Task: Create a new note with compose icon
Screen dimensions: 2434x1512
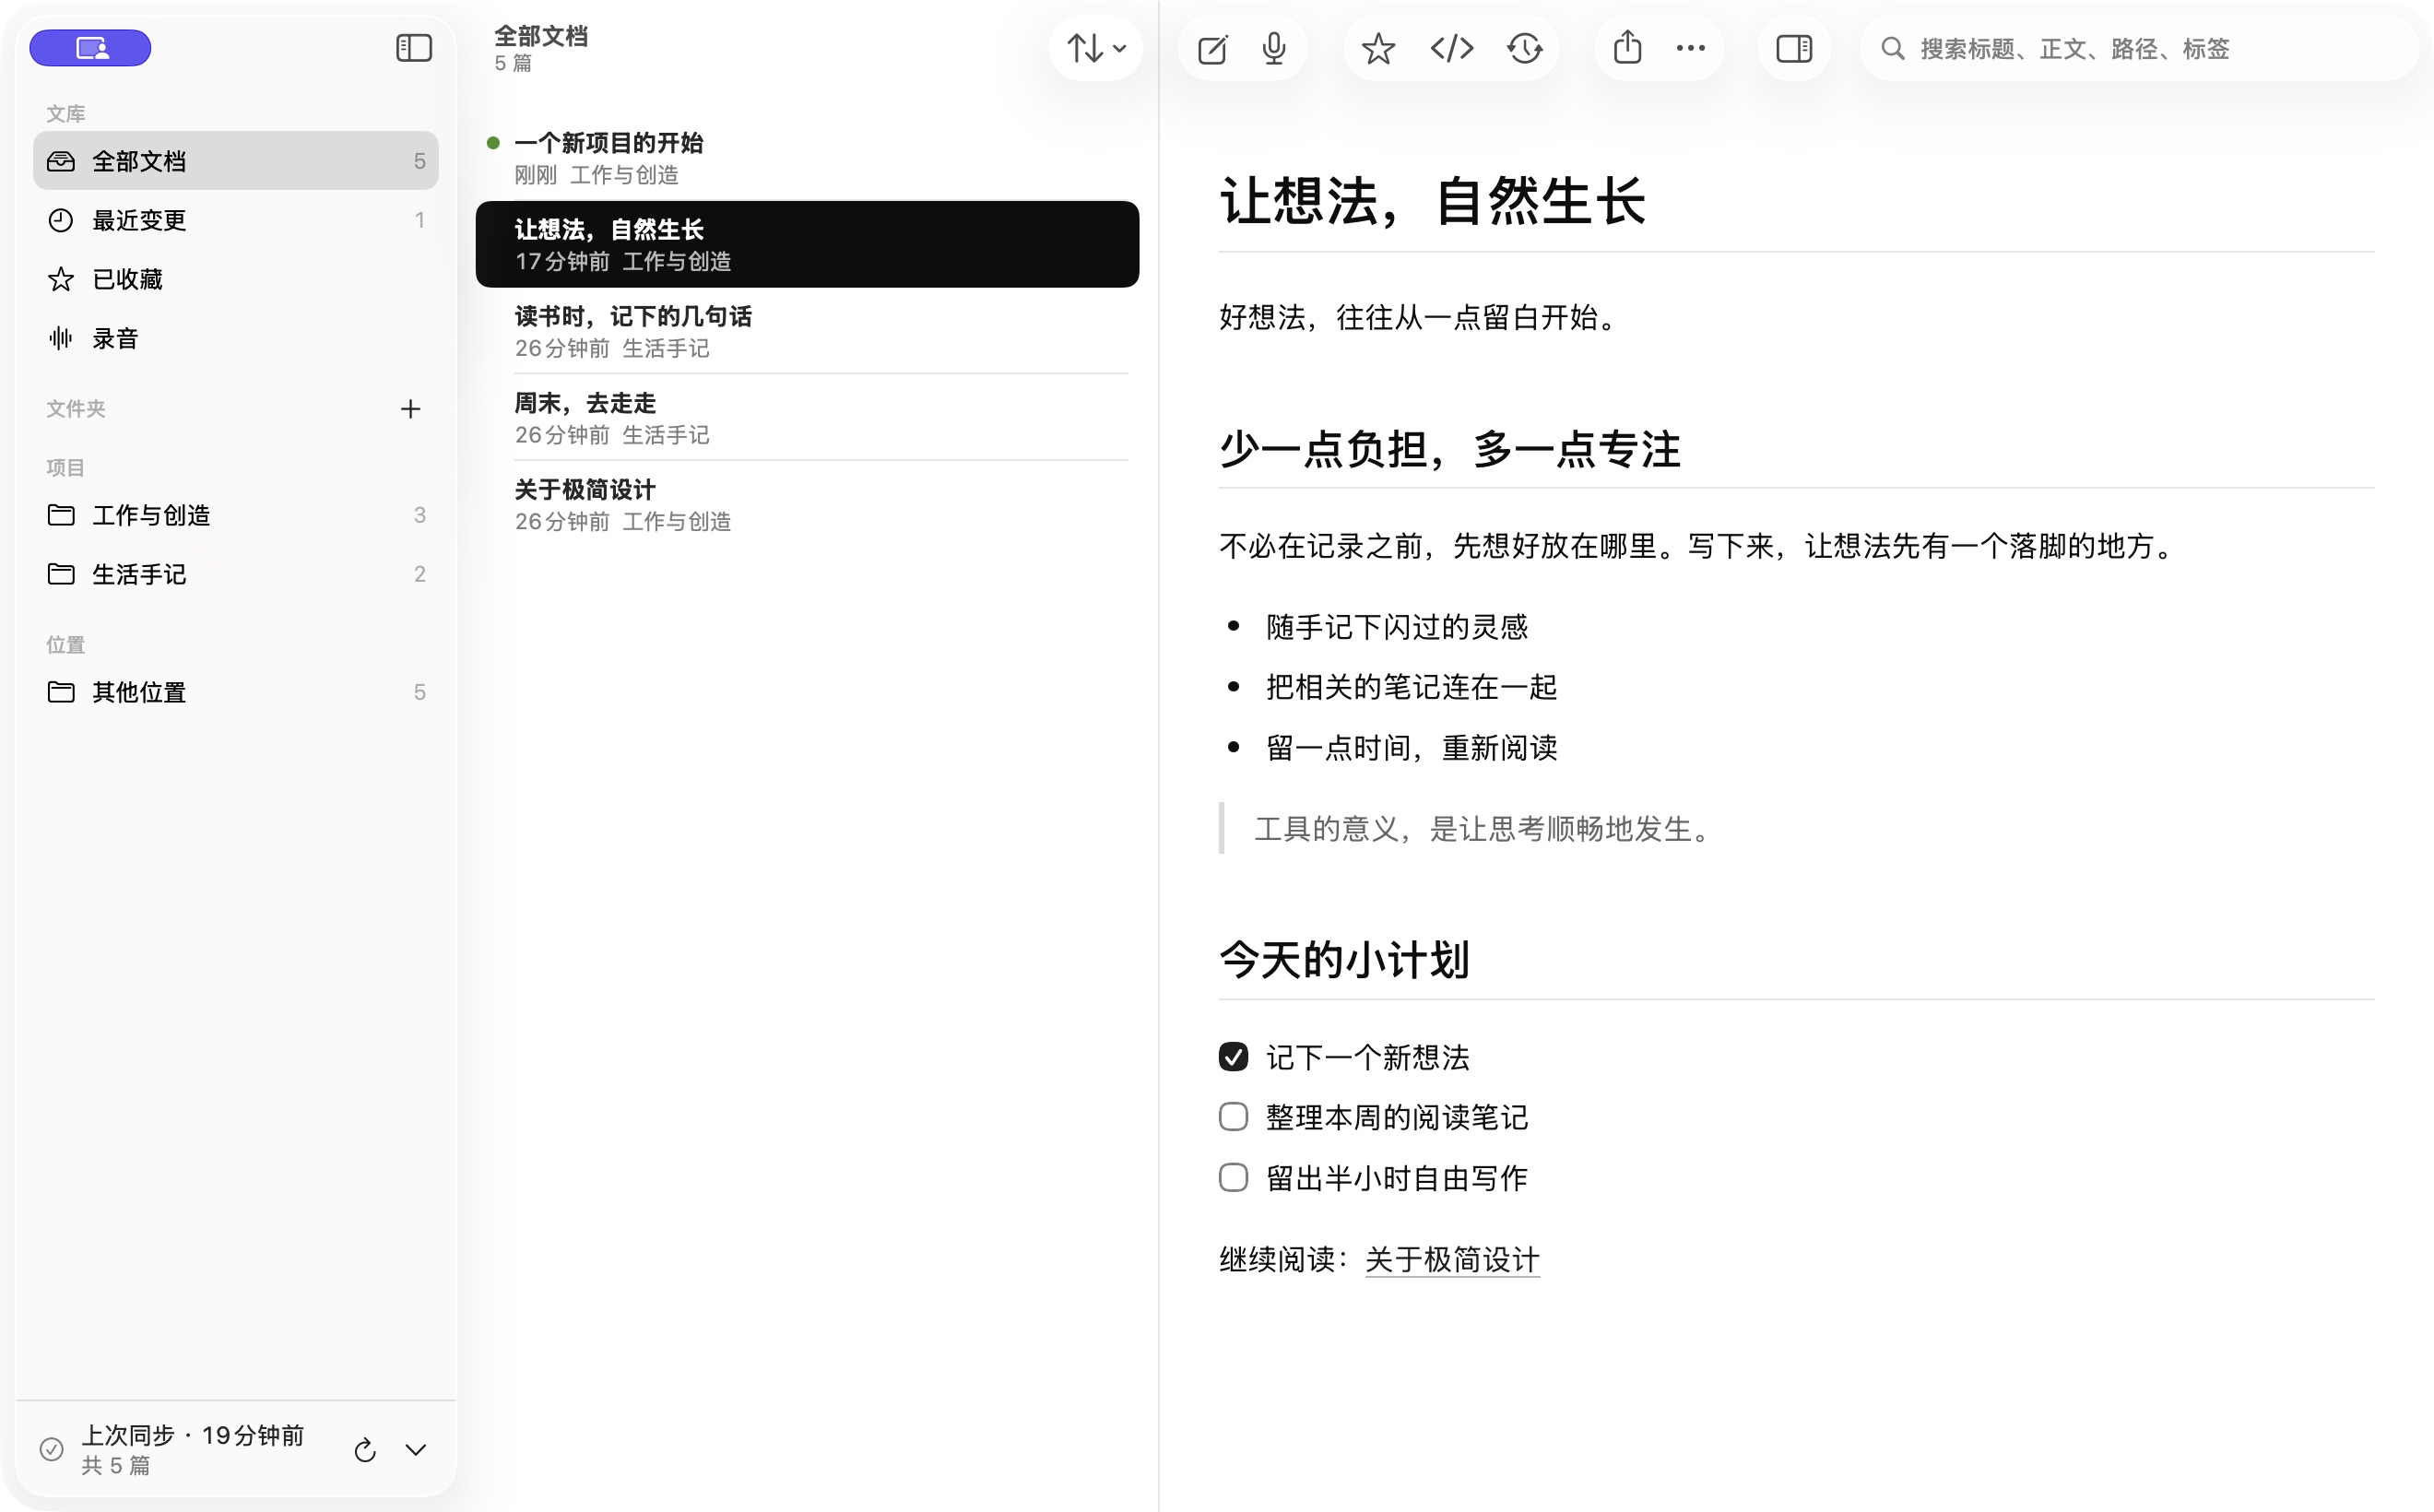Action: pyautogui.click(x=1212, y=49)
